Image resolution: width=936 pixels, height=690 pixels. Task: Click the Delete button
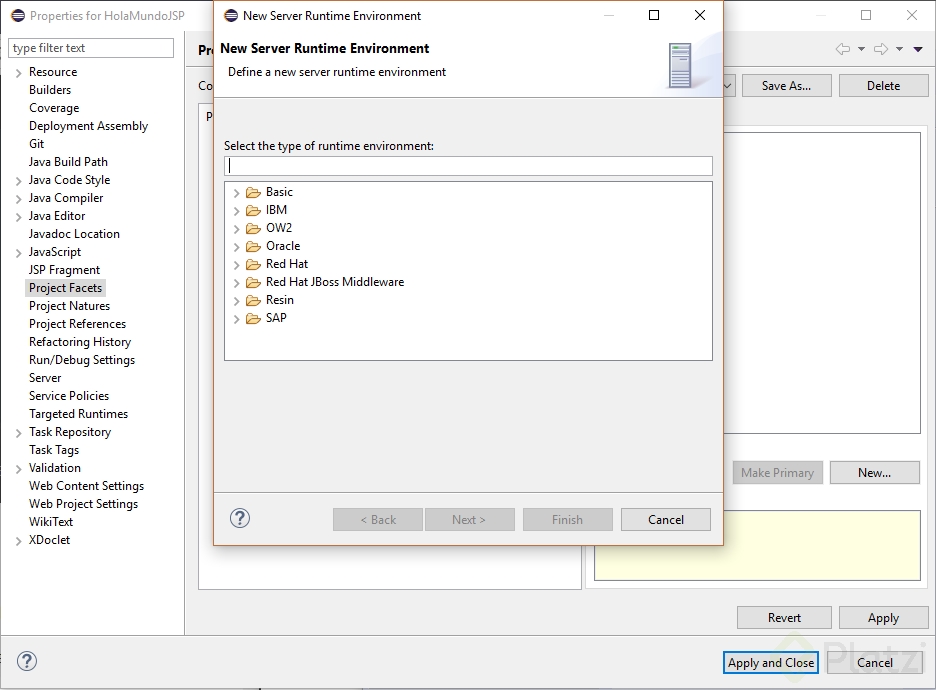click(x=883, y=85)
